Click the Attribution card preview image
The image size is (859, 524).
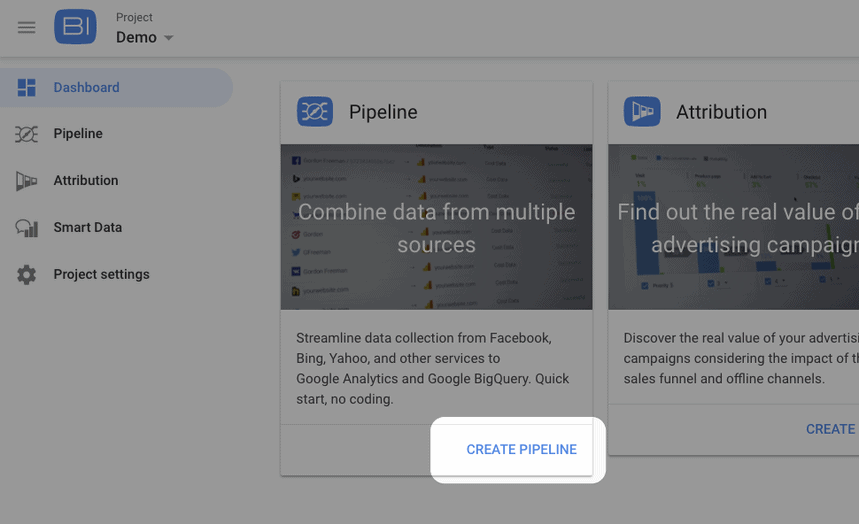pyautogui.click(x=733, y=227)
